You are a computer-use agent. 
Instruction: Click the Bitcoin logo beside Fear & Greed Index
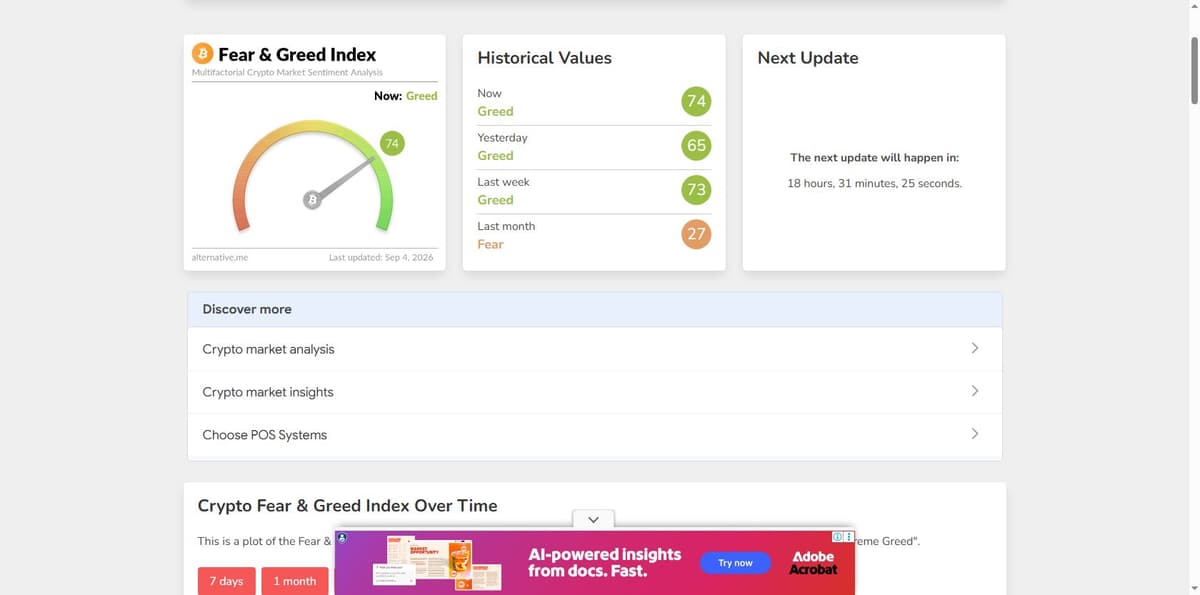[202, 54]
